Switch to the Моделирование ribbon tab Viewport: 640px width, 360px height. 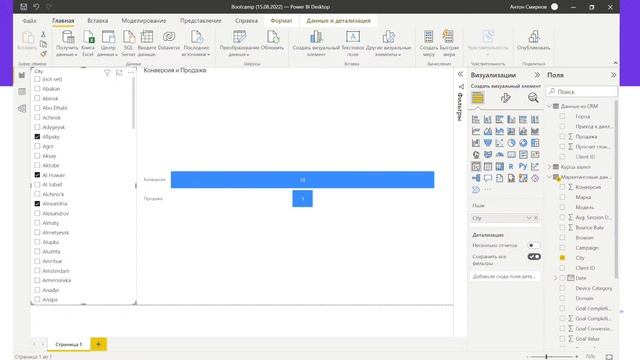pyautogui.click(x=144, y=20)
